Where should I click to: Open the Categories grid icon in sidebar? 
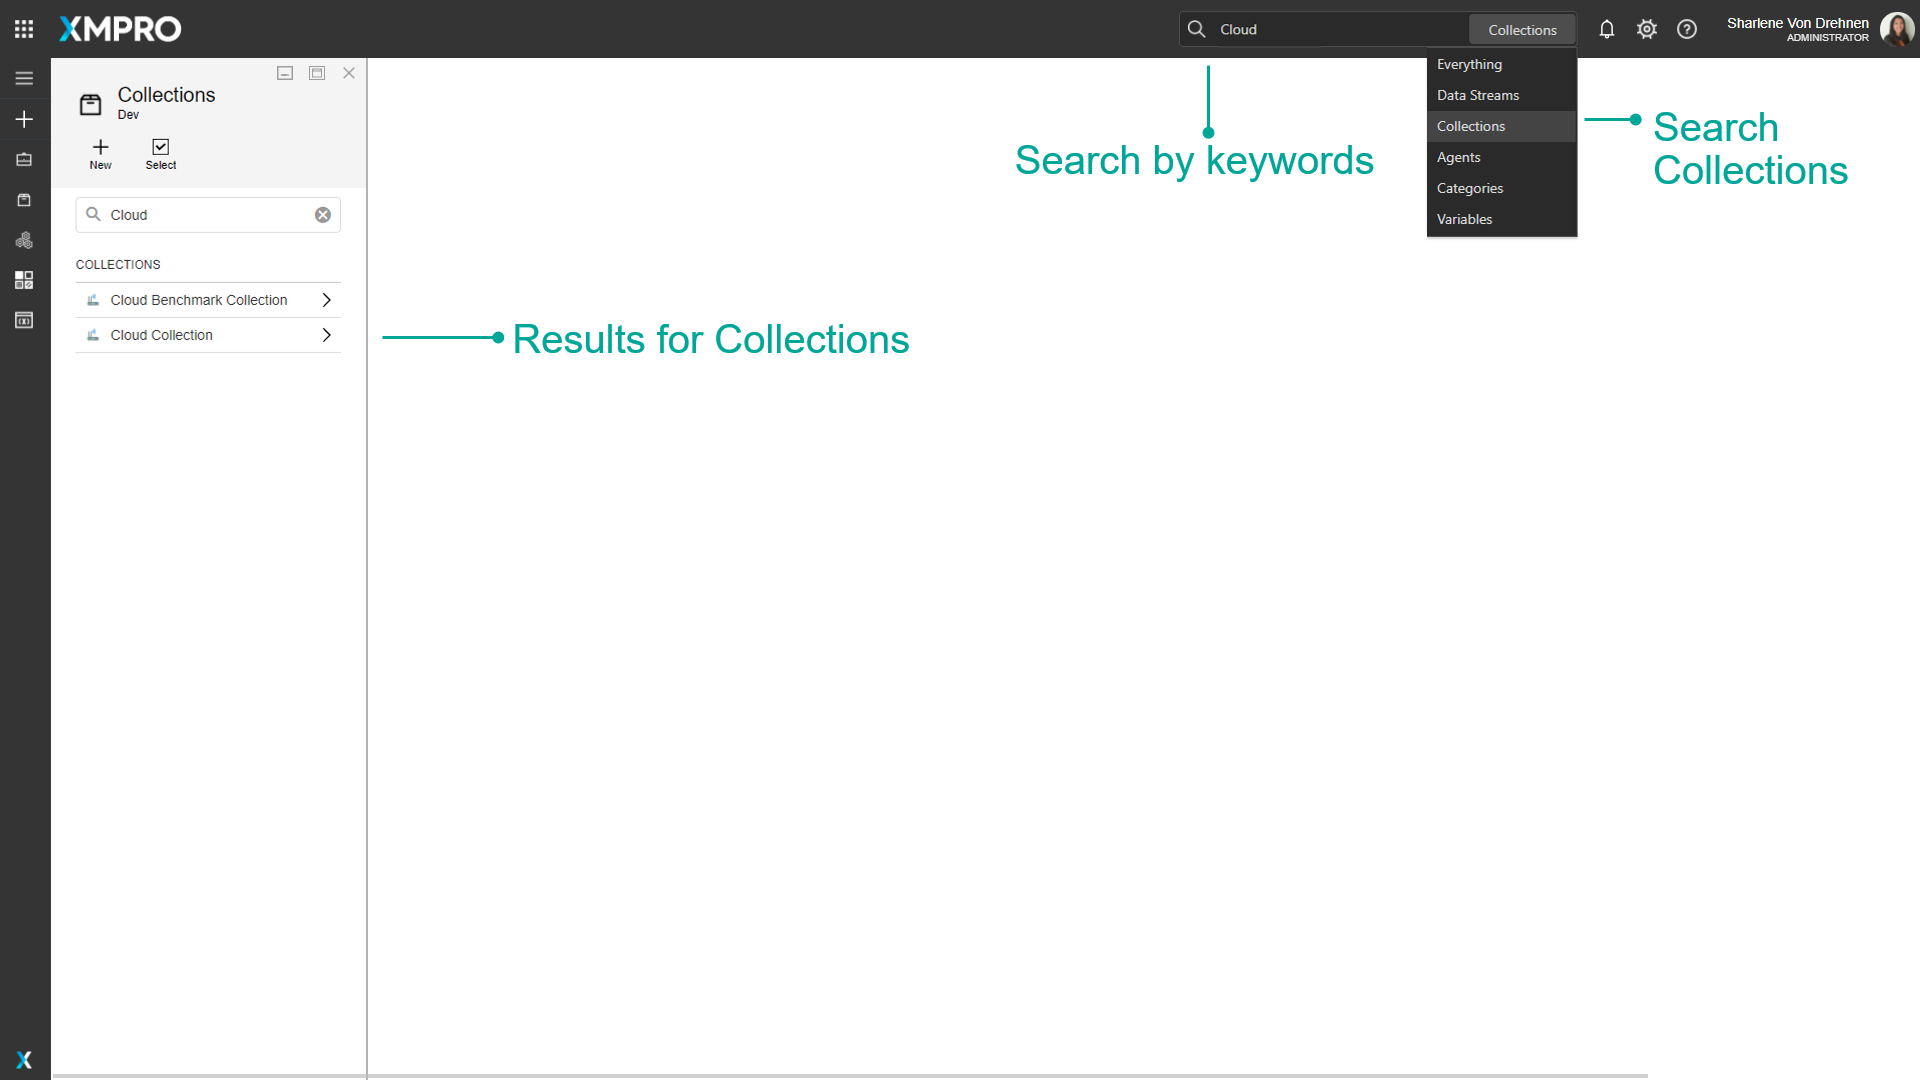[x=23, y=280]
